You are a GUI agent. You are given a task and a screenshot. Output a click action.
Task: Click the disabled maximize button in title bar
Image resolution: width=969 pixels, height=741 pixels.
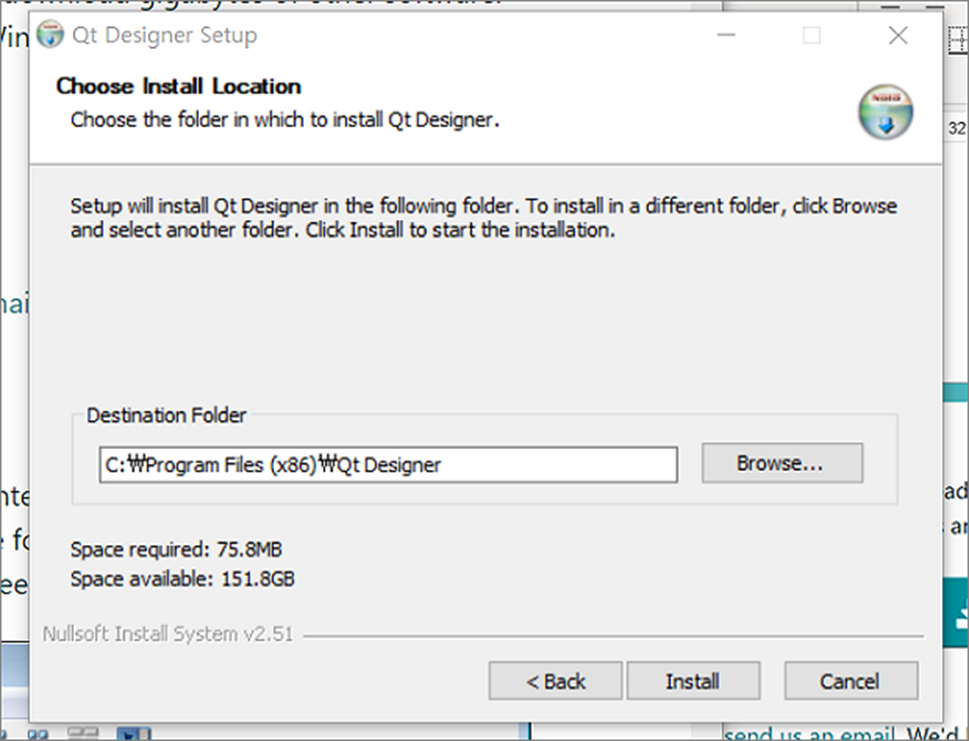coord(811,35)
